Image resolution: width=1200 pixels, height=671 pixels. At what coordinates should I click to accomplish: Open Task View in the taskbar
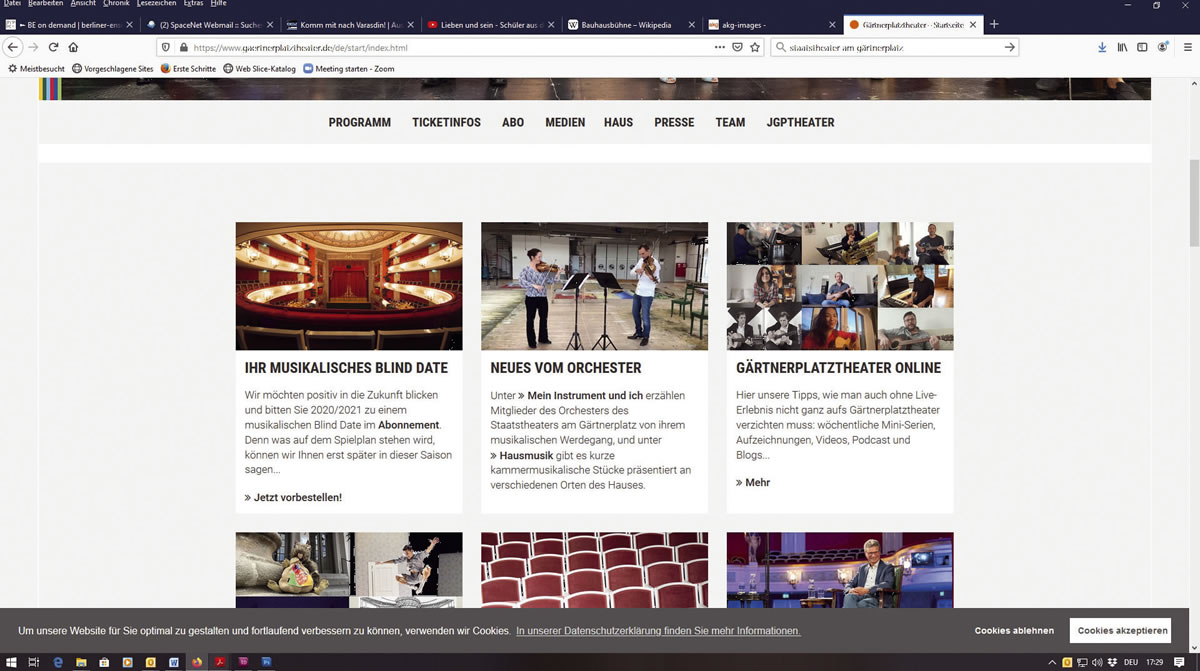(x=33, y=662)
